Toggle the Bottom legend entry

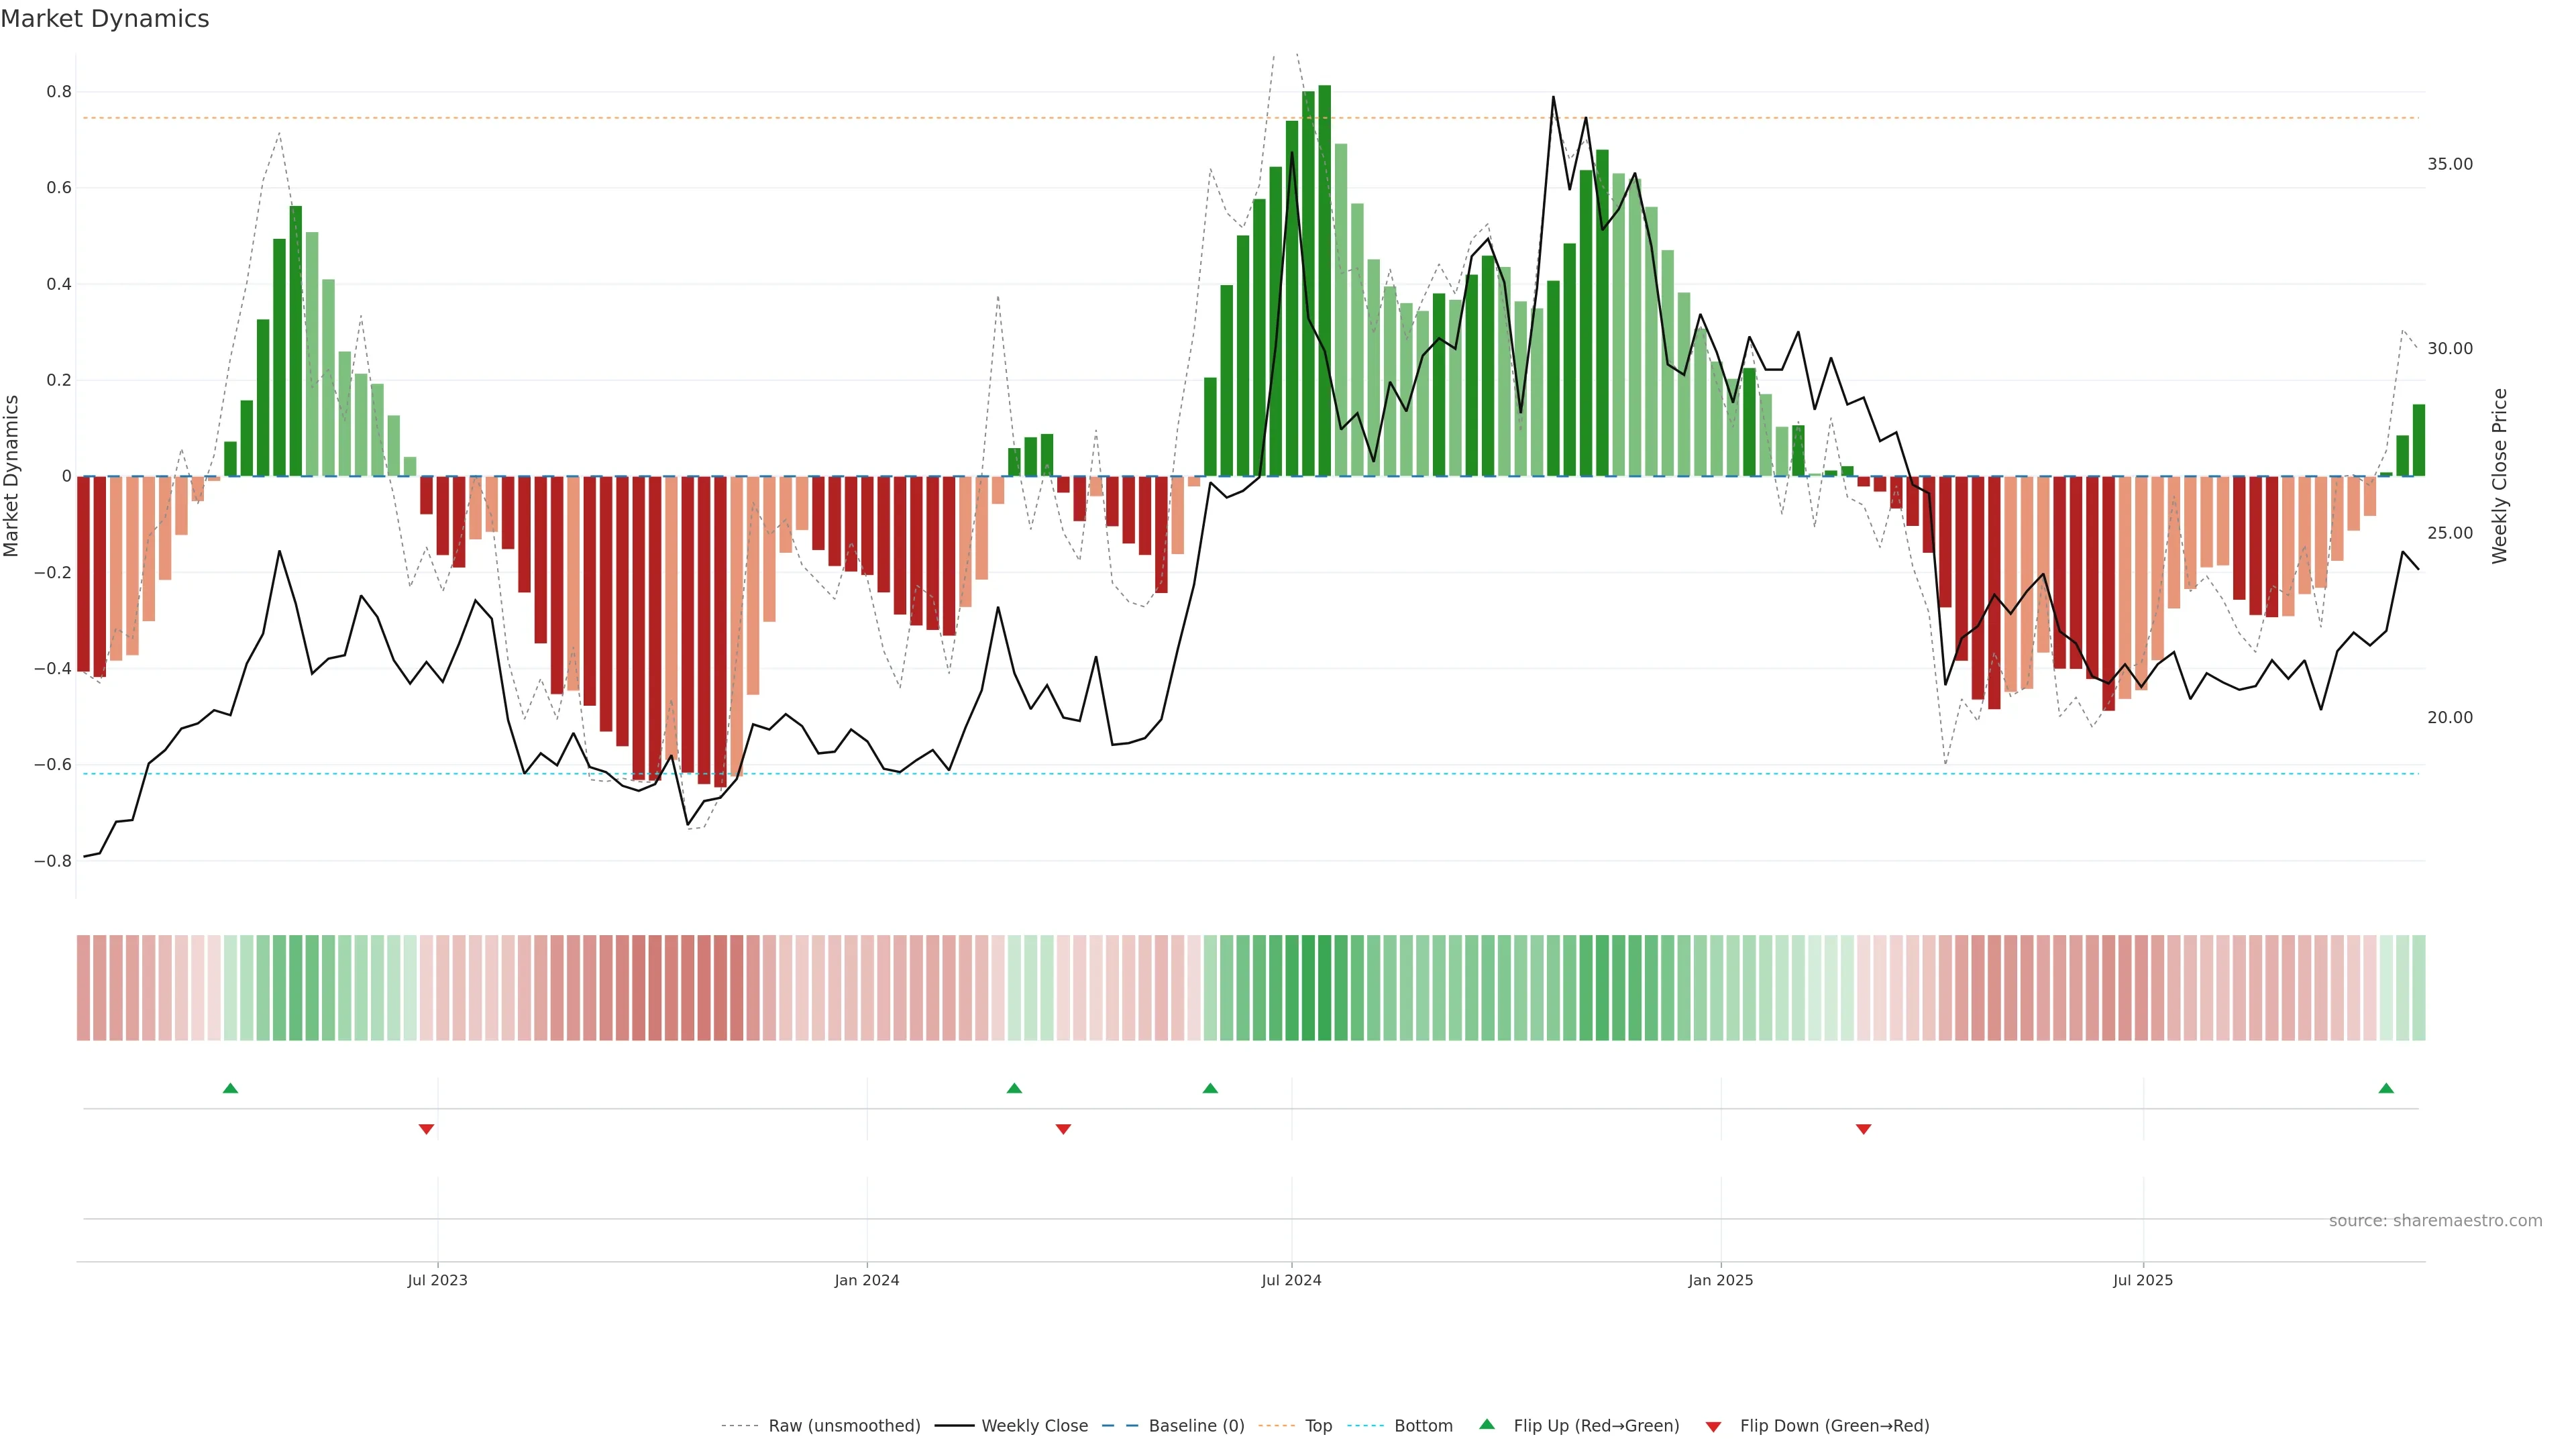point(1423,1426)
